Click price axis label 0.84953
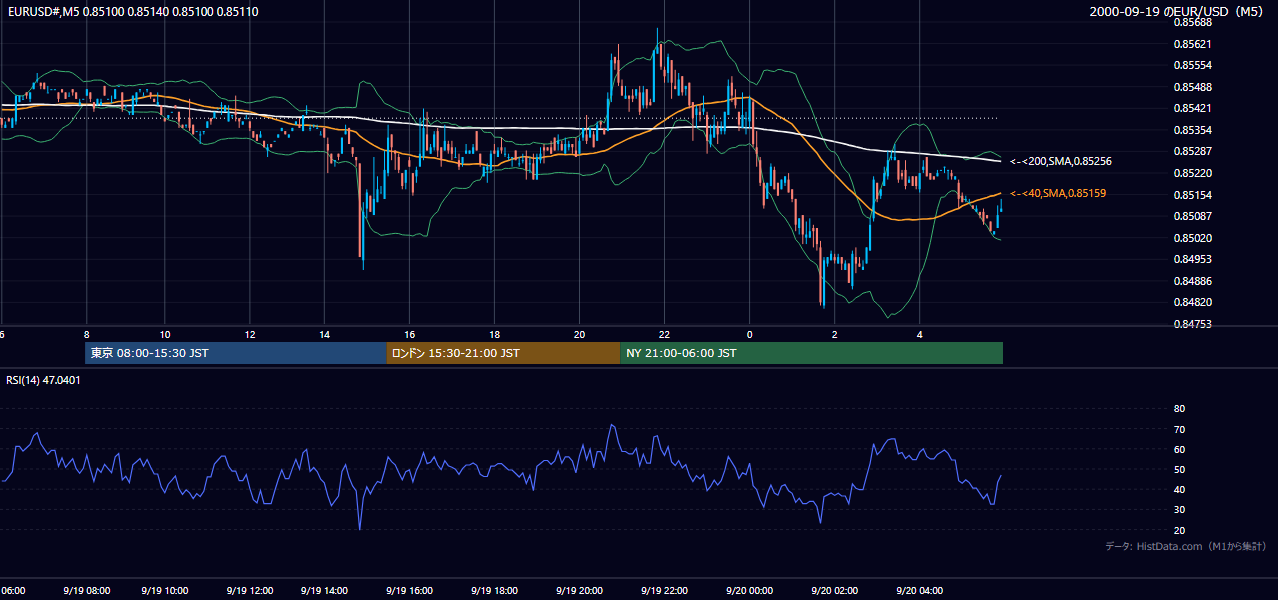The width and height of the screenshot is (1278, 600). point(1192,259)
